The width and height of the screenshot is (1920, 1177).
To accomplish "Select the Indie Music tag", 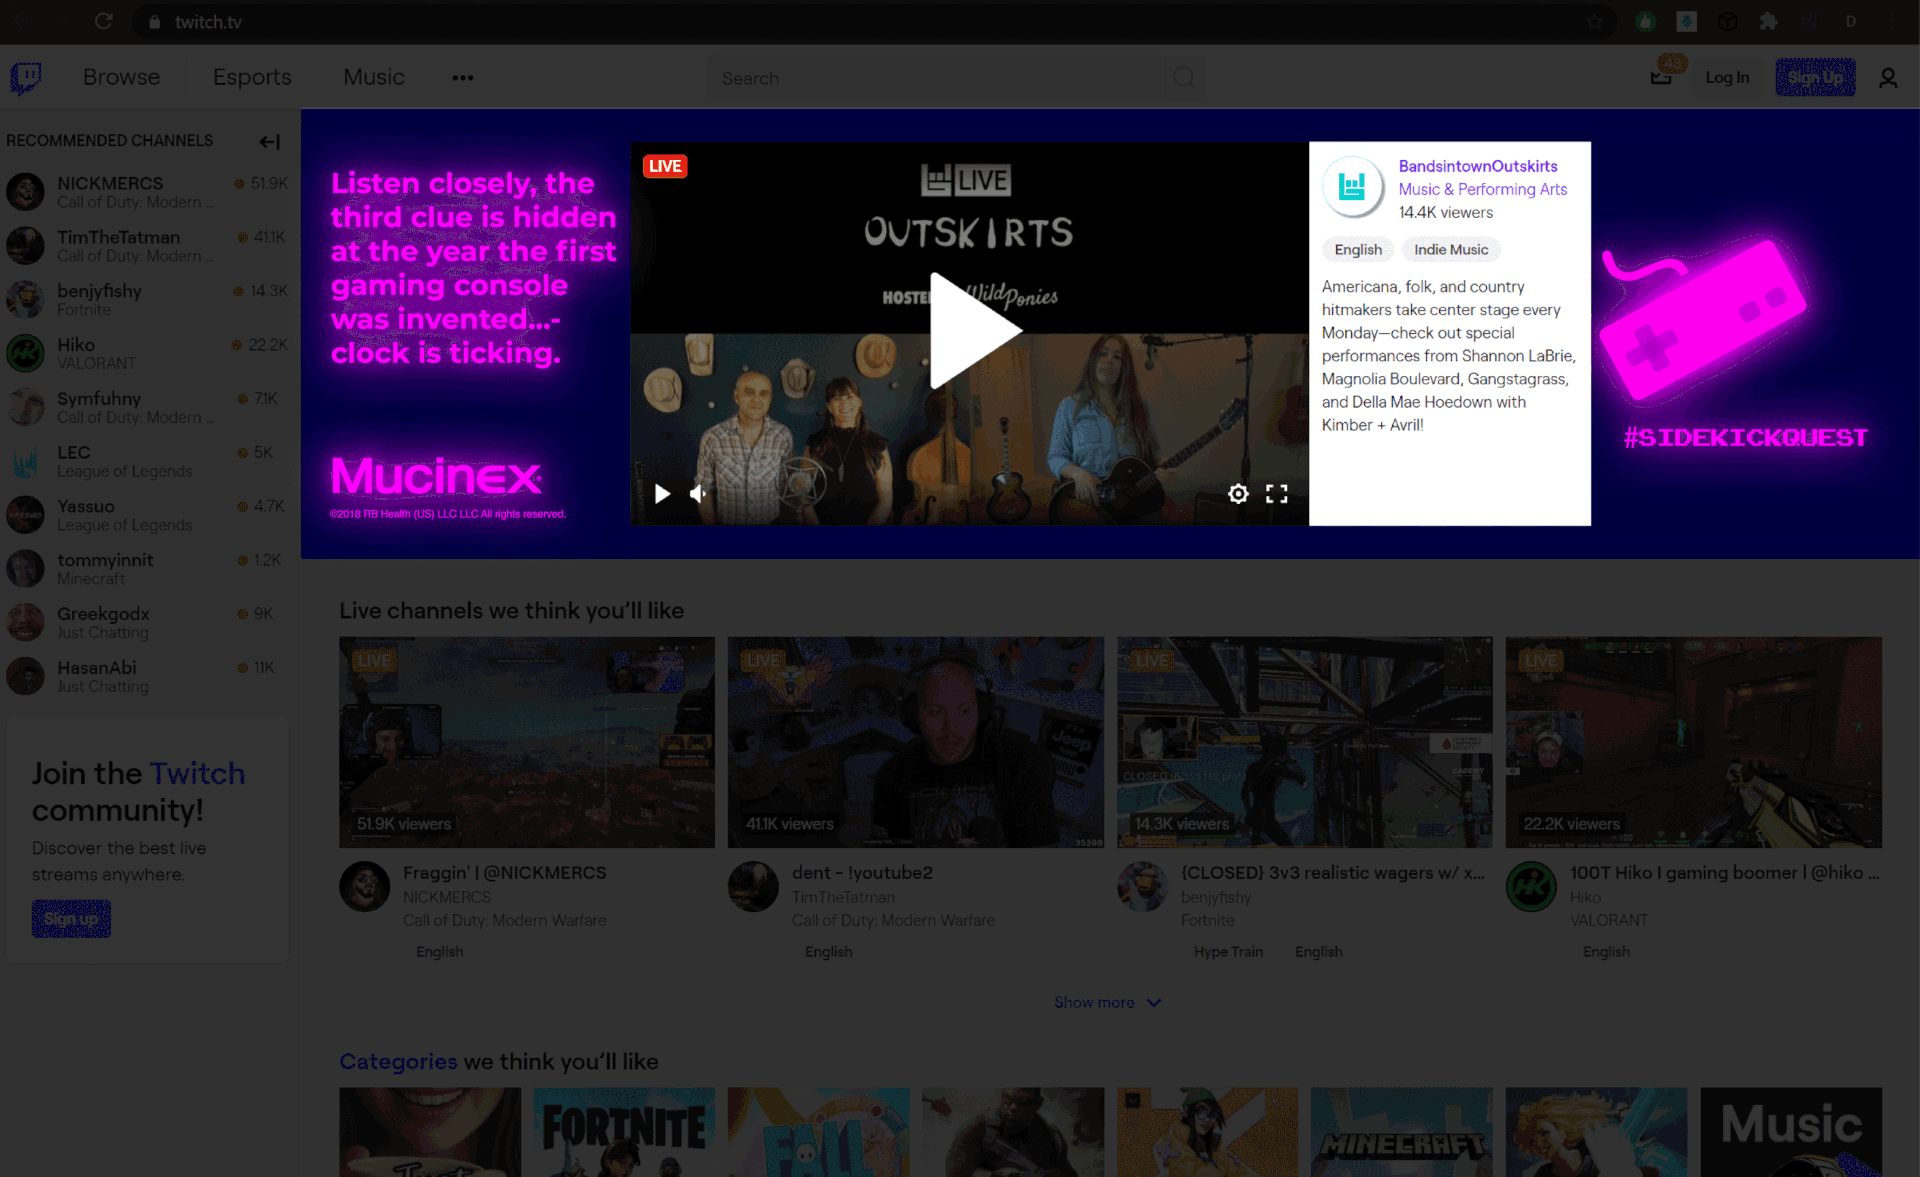I will point(1450,250).
